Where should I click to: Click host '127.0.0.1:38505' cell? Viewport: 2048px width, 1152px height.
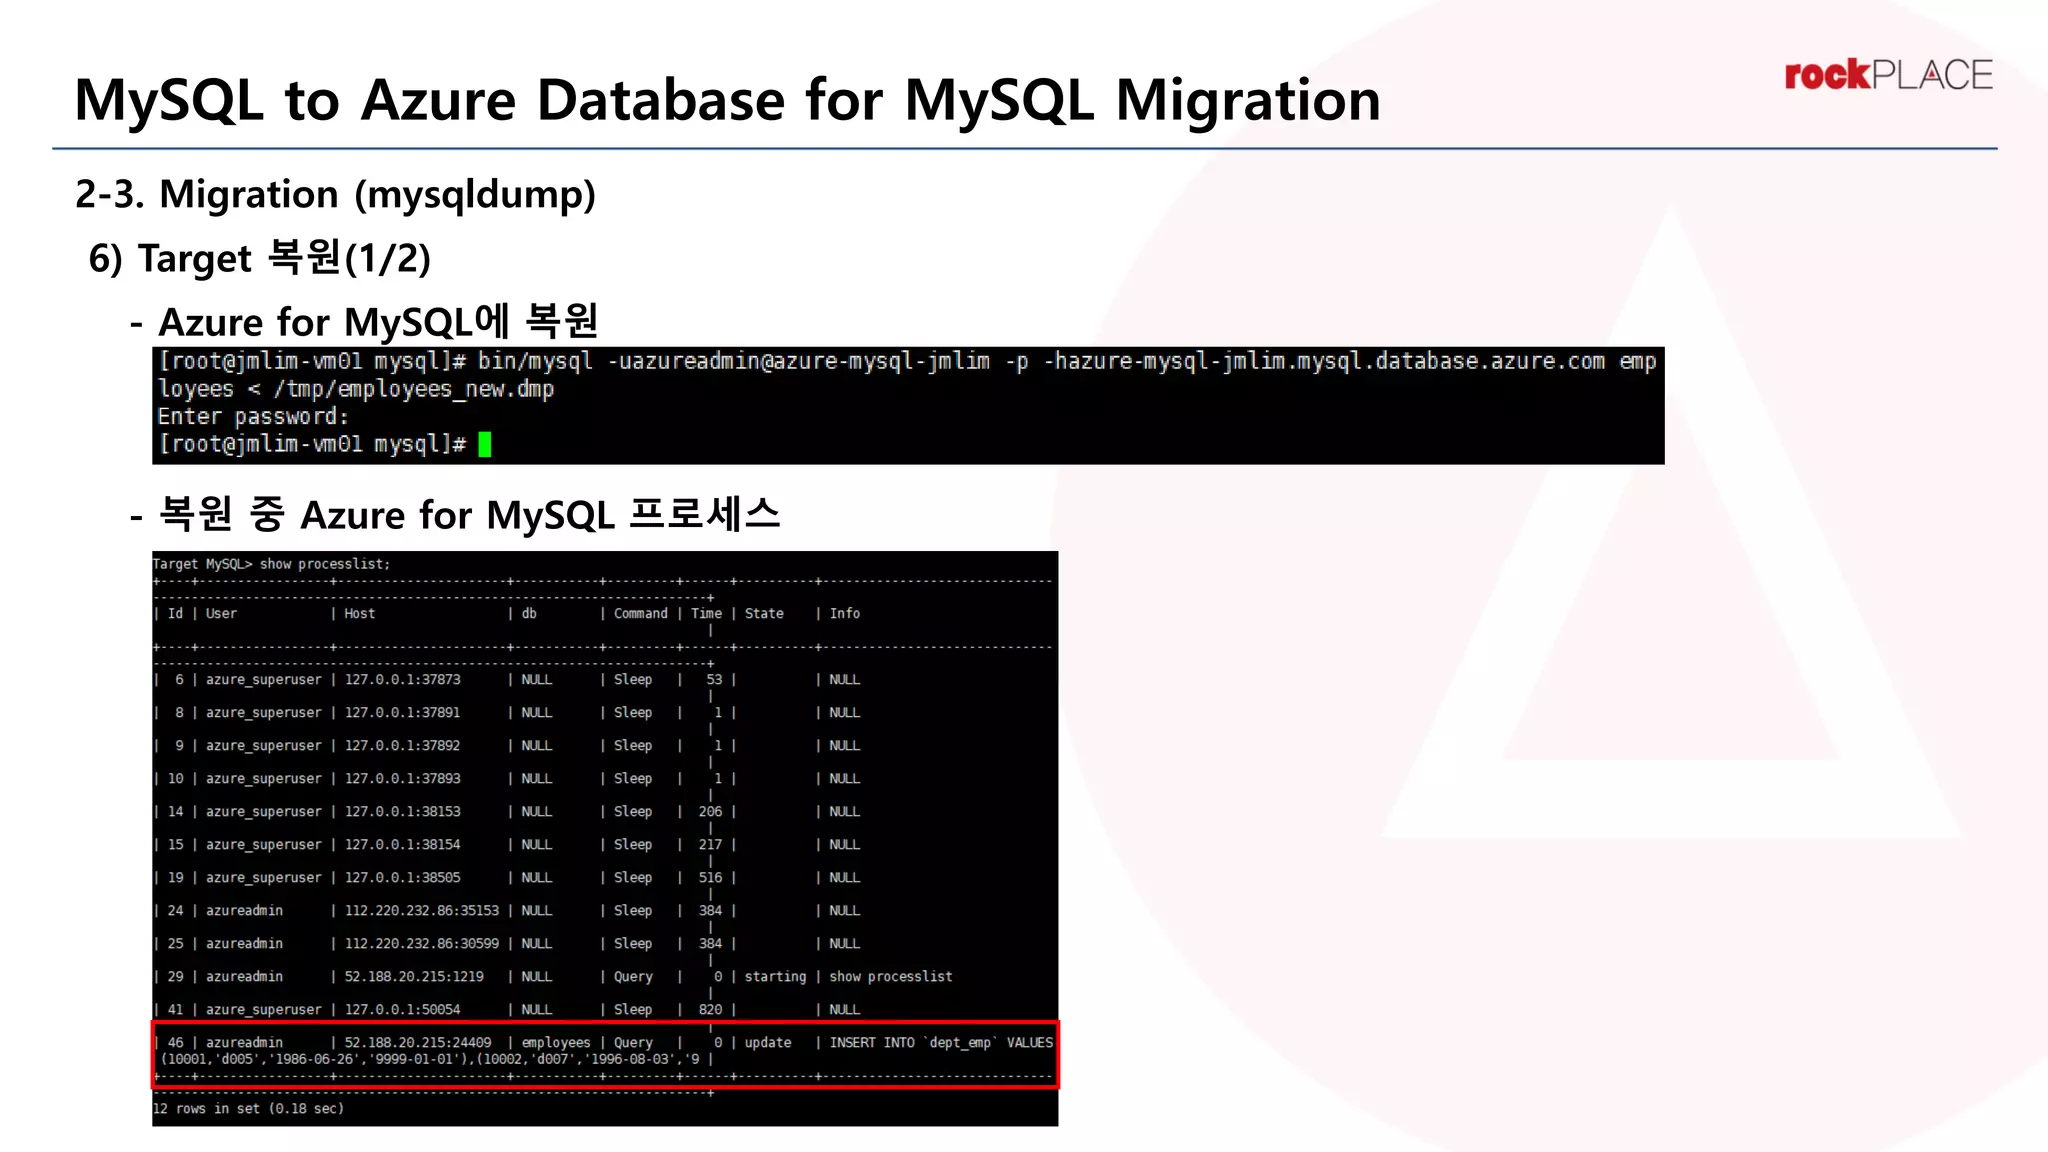tap(402, 878)
